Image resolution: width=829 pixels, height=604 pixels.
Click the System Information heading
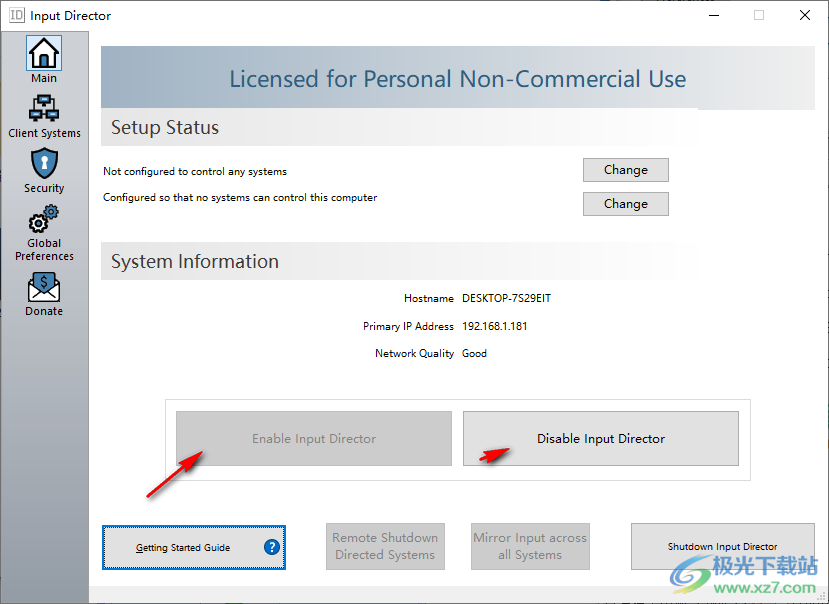195,261
